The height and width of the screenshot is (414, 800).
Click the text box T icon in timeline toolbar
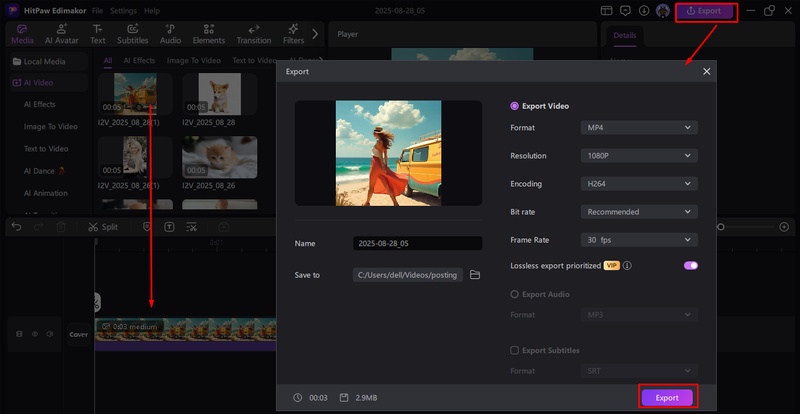click(169, 227)
